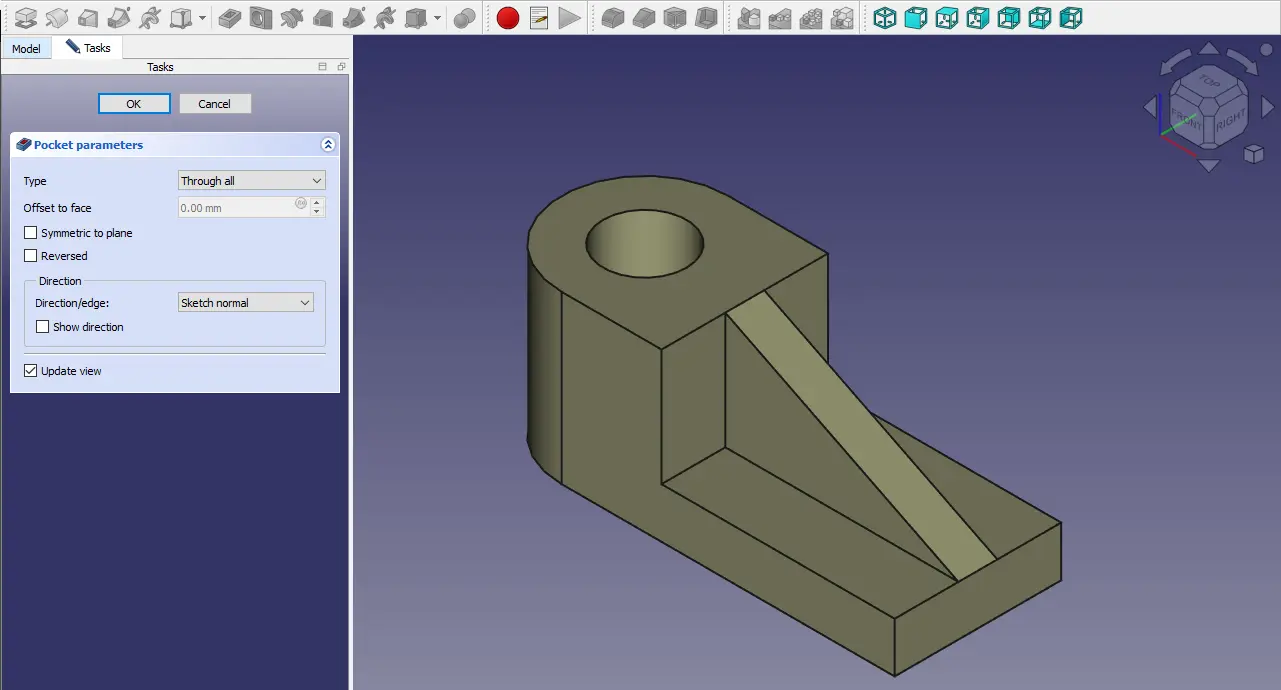Image resolution: width=1281 pixels, height=690 pixels.
Task: Select the Hole tool in toolbar
Action: [261, 18]
